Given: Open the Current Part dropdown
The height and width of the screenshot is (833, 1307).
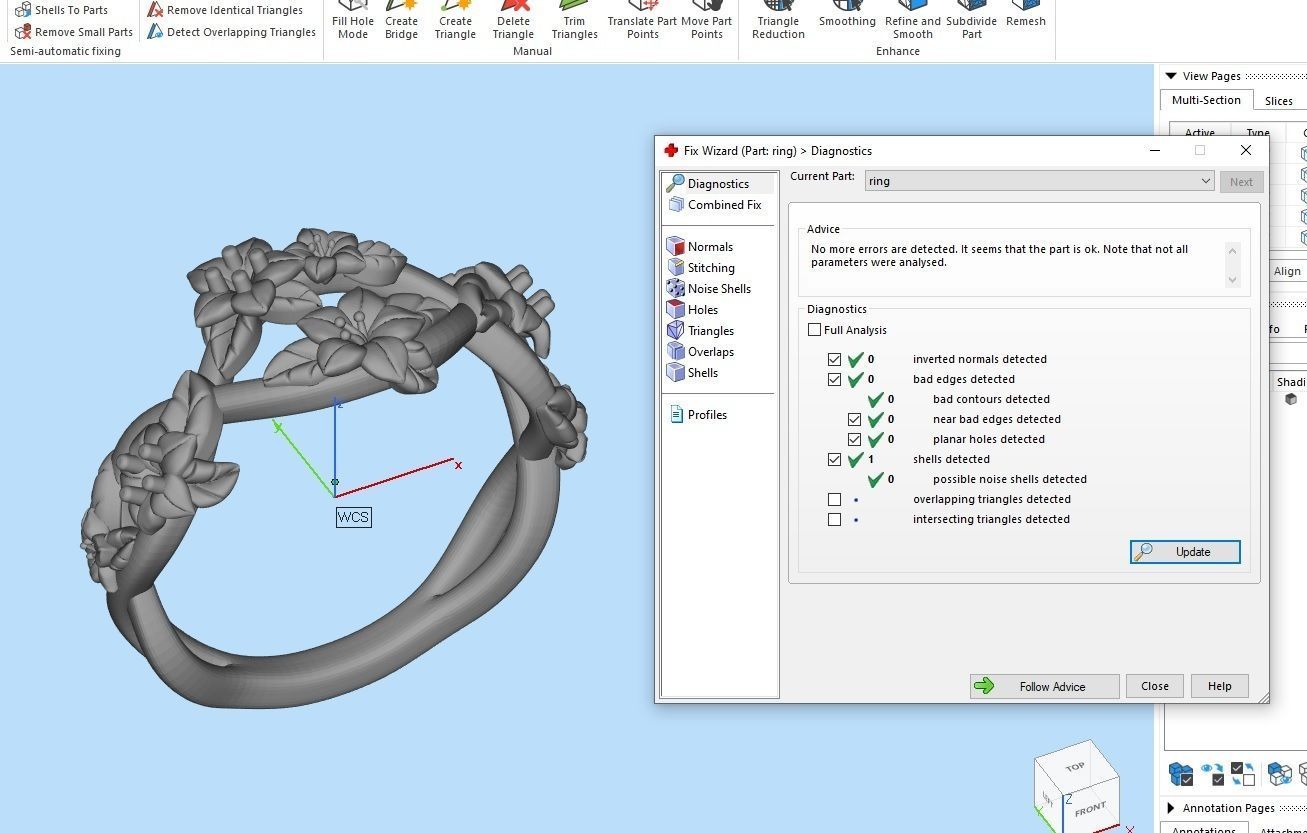Looking at the screenshot, I should (x=1040, y=181).
